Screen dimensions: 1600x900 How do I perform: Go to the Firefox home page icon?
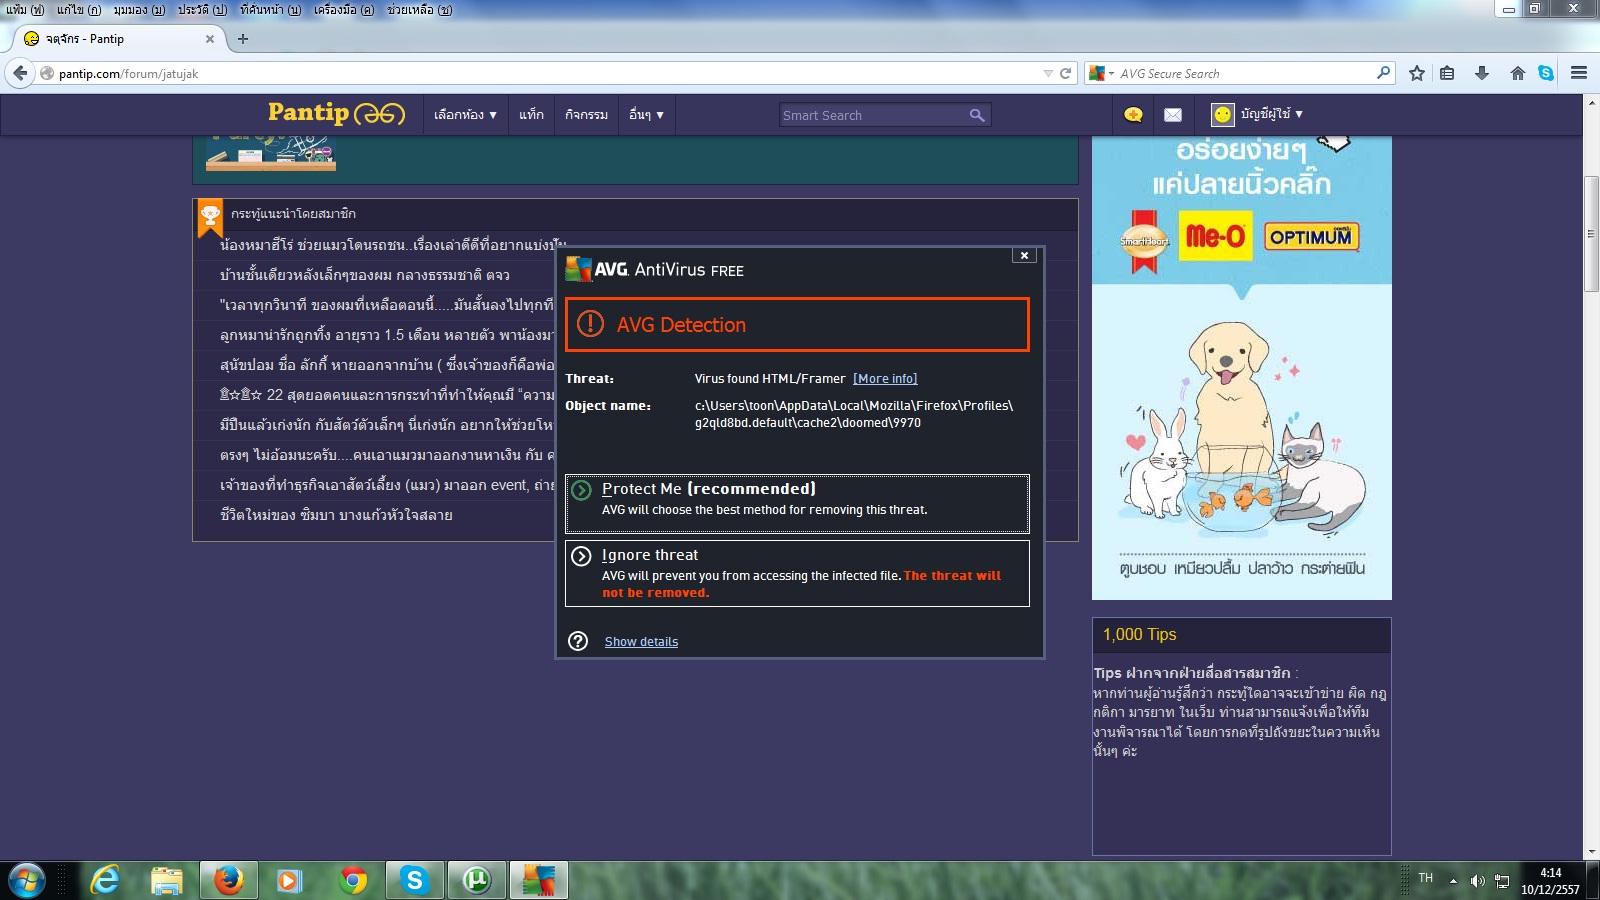(x=1518, y=73)
